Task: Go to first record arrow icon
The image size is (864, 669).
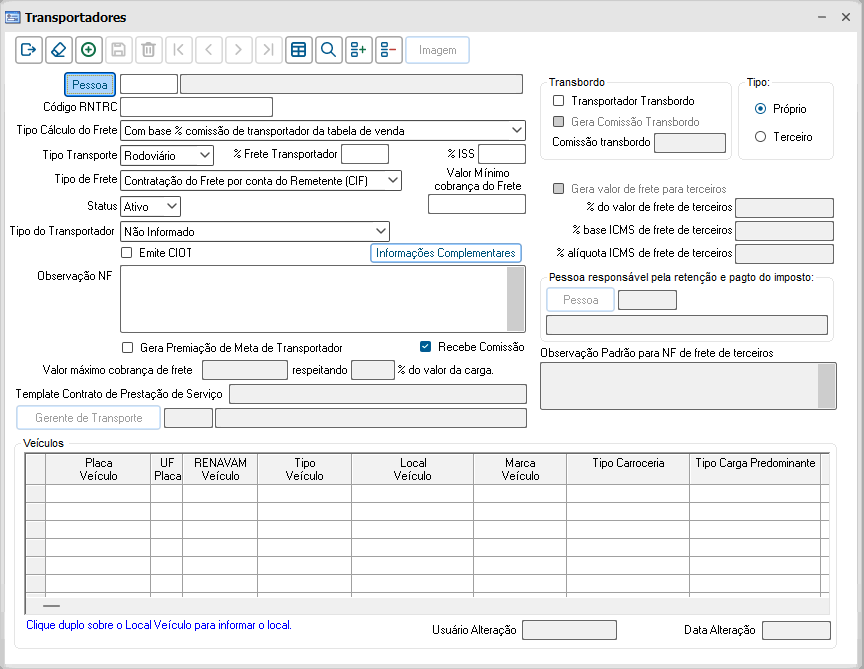Action: [x=179, y=50]
